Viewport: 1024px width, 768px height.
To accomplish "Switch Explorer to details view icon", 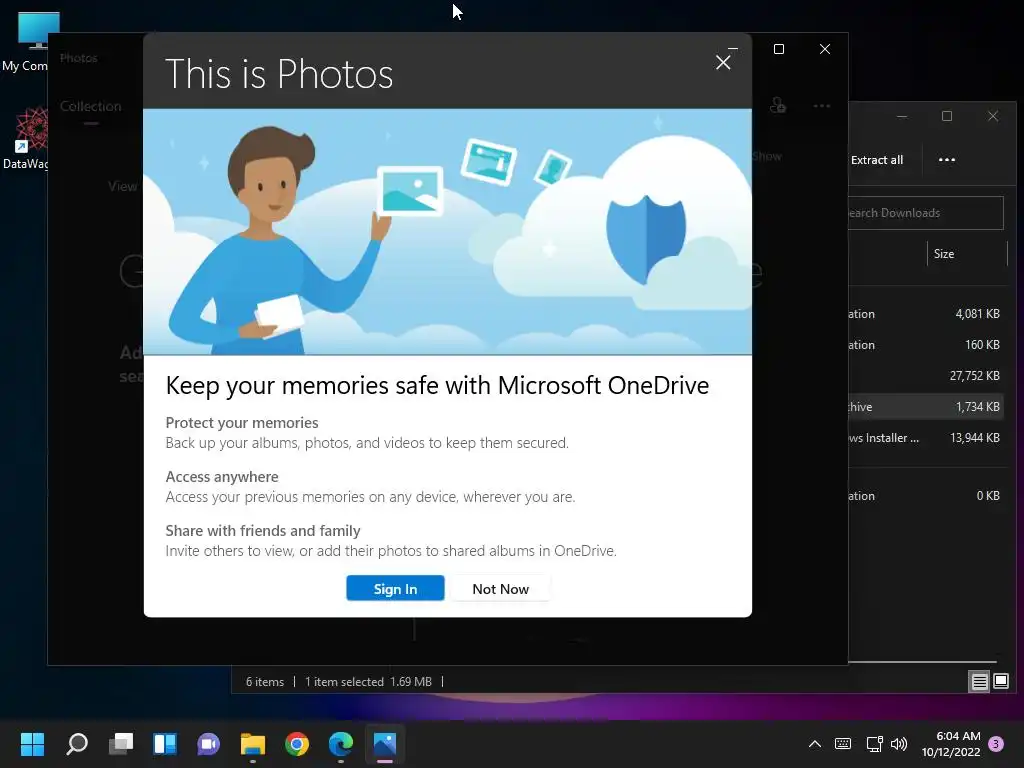I will [979, 682].
